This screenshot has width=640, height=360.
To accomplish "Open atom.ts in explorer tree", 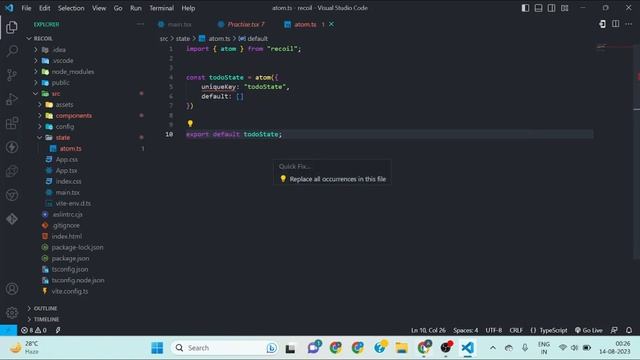I will click(x=70, y=149).
